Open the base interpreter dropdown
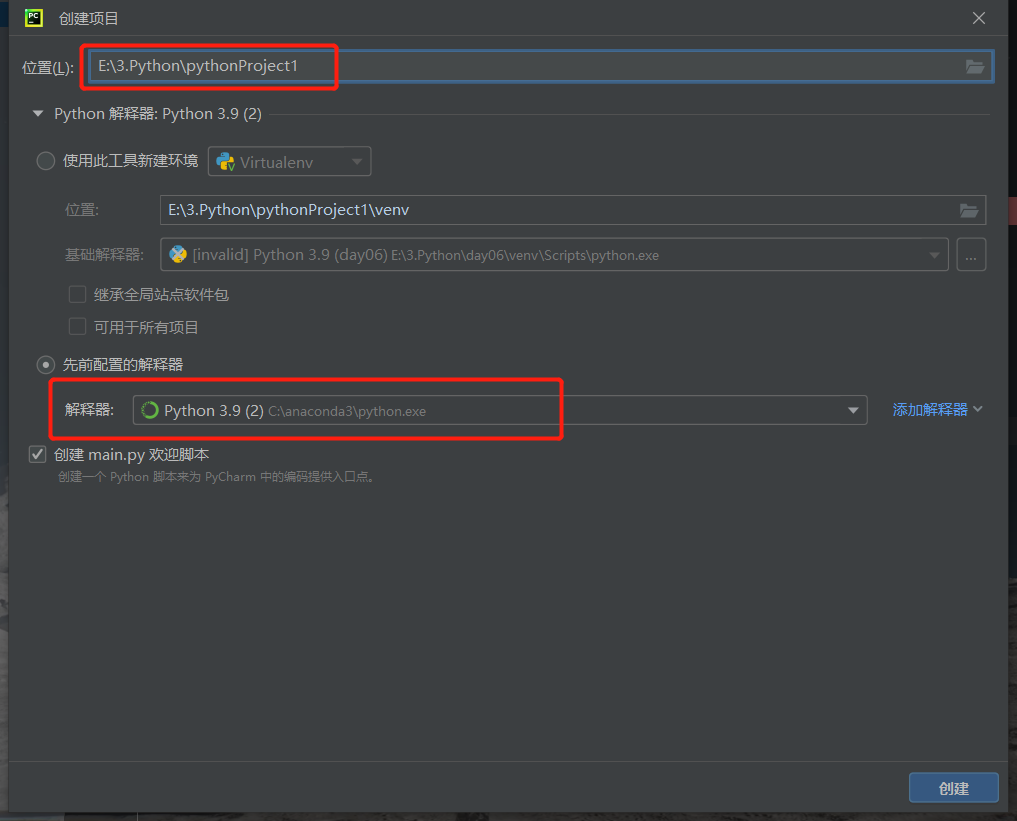The width and height of the screenshot is (1017, 821). pyautogui.click(x=555, y=254)
